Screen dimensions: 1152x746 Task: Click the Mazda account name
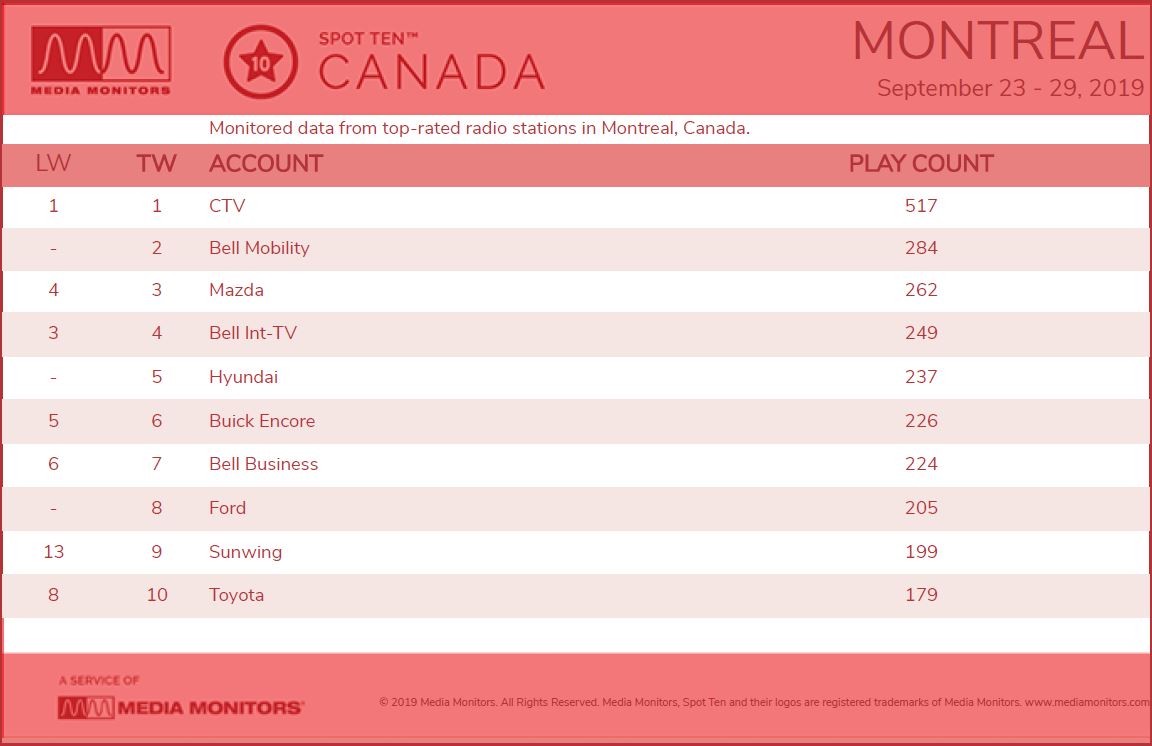236,290
